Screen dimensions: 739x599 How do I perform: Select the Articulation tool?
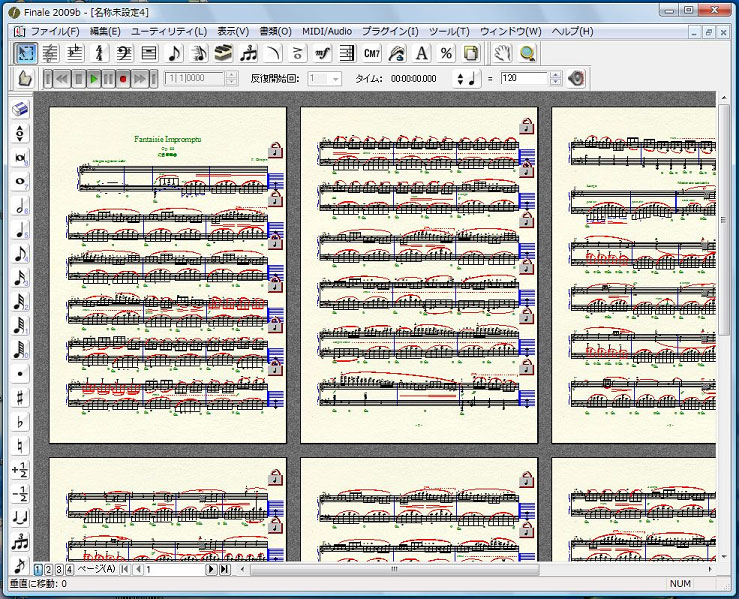298,53
